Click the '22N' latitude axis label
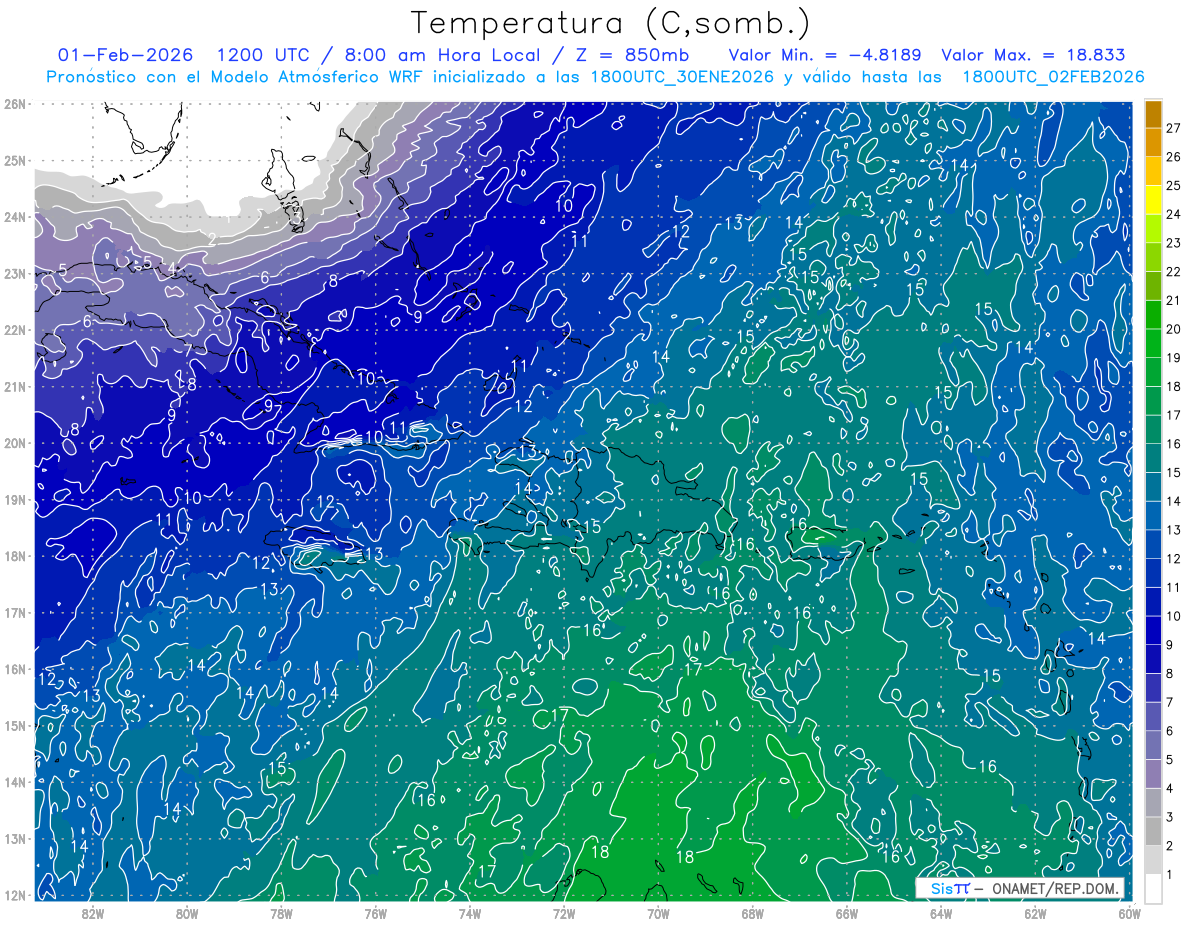The image size is (1200, 927). 15,330
